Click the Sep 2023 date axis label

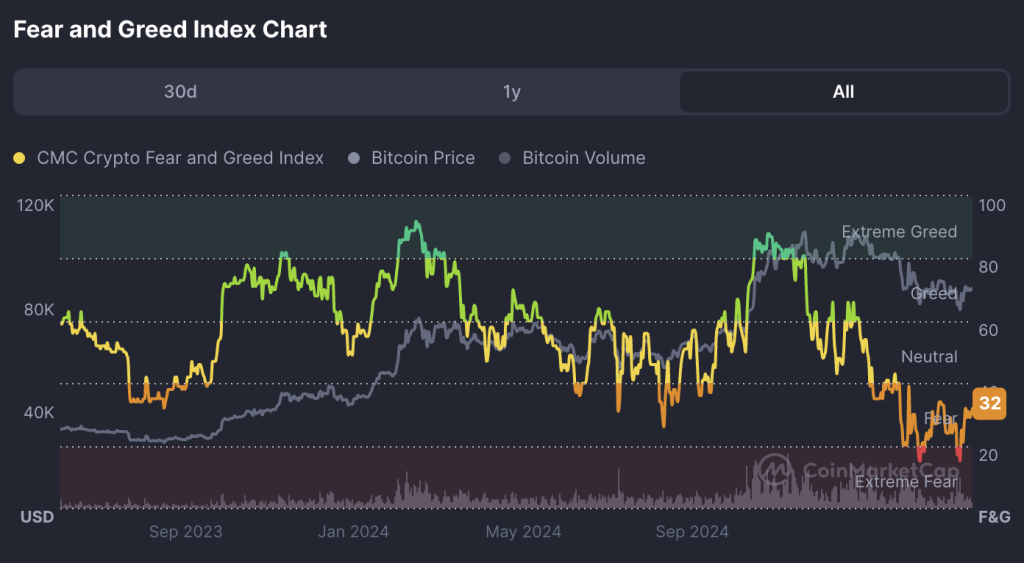pyautogui.click(x=185, y=532)
